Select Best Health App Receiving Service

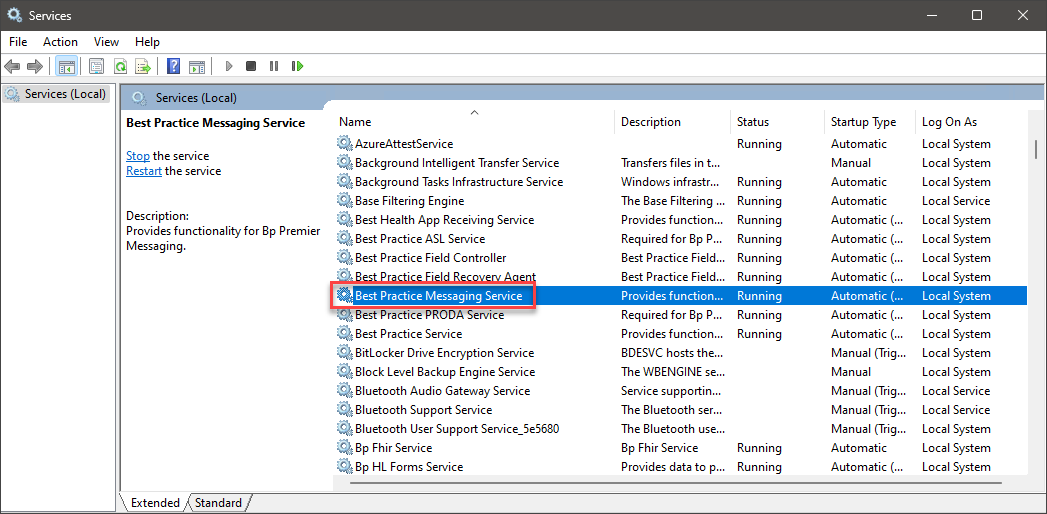point(444,220)
